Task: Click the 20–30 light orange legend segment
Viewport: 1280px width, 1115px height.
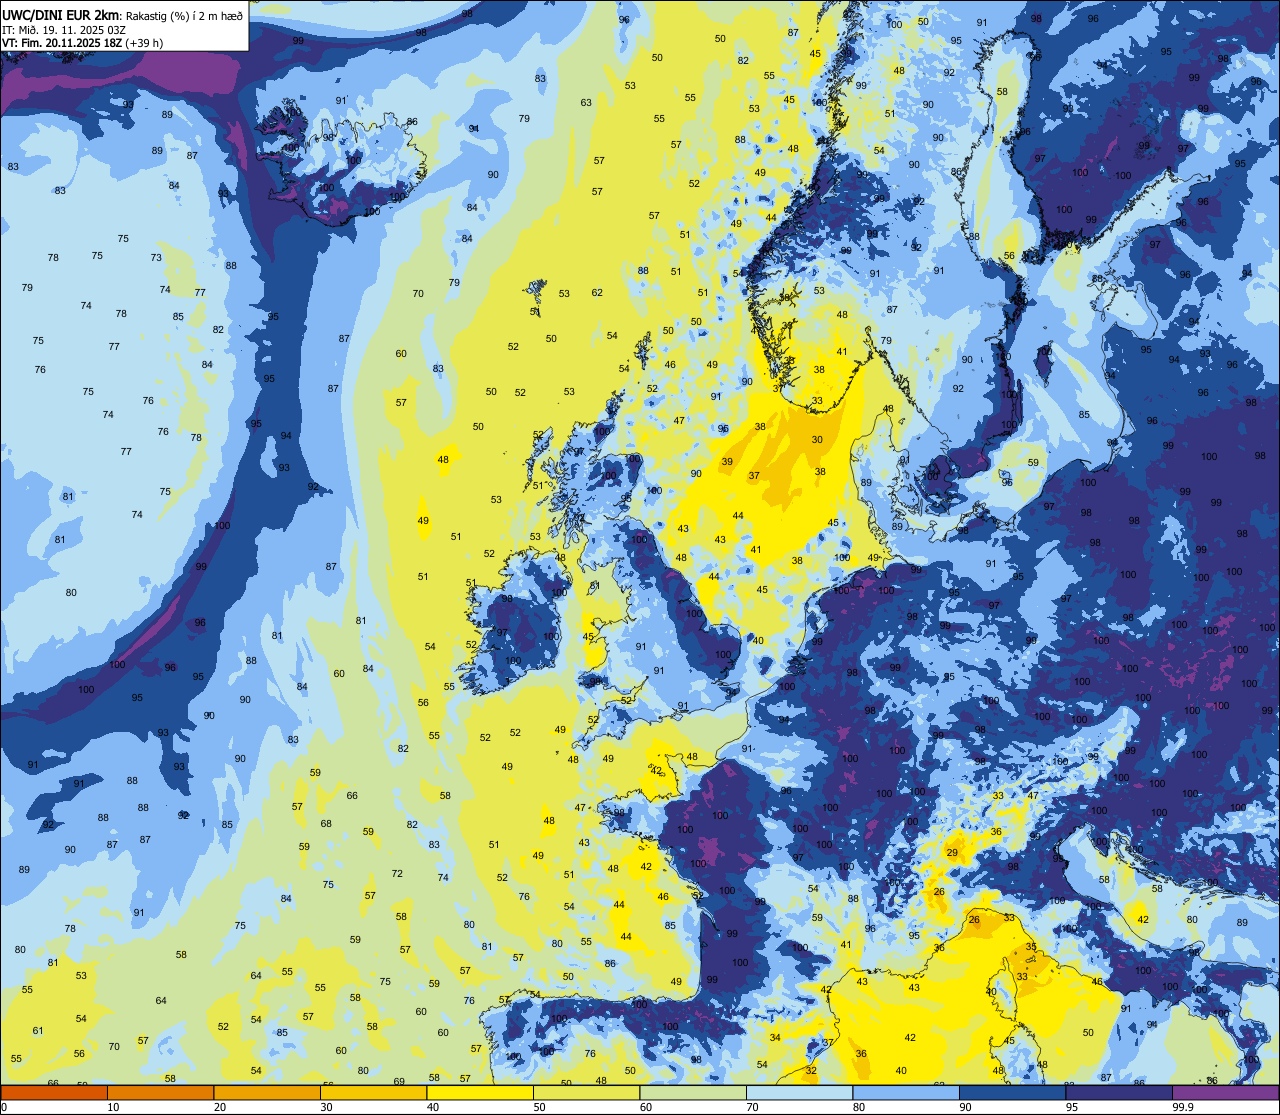Action: (267, 1092)
